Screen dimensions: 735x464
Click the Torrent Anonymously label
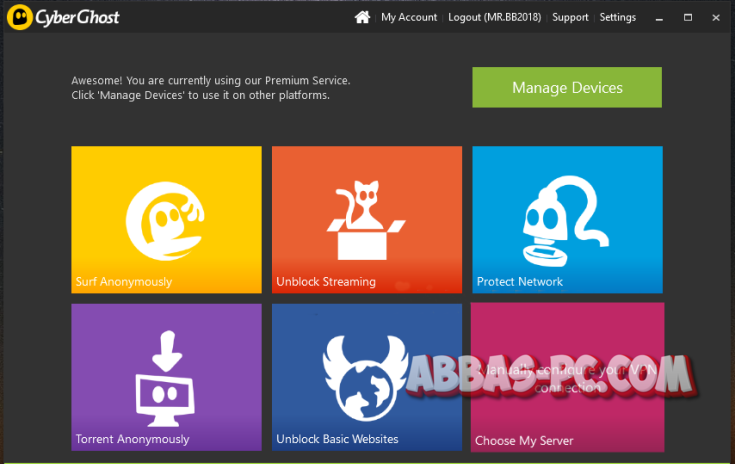click(133, 439)
